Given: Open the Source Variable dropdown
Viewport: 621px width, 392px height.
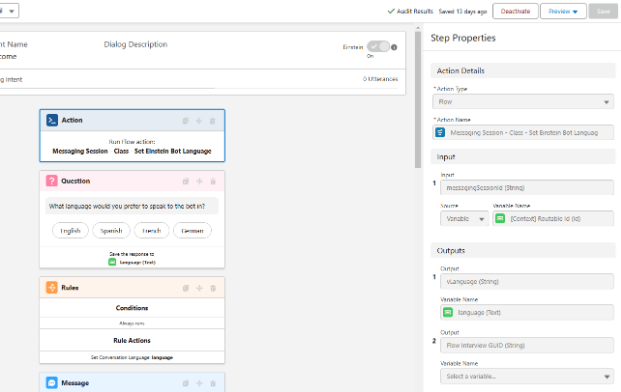Looking at the screenshot, I should click(464, 219).
